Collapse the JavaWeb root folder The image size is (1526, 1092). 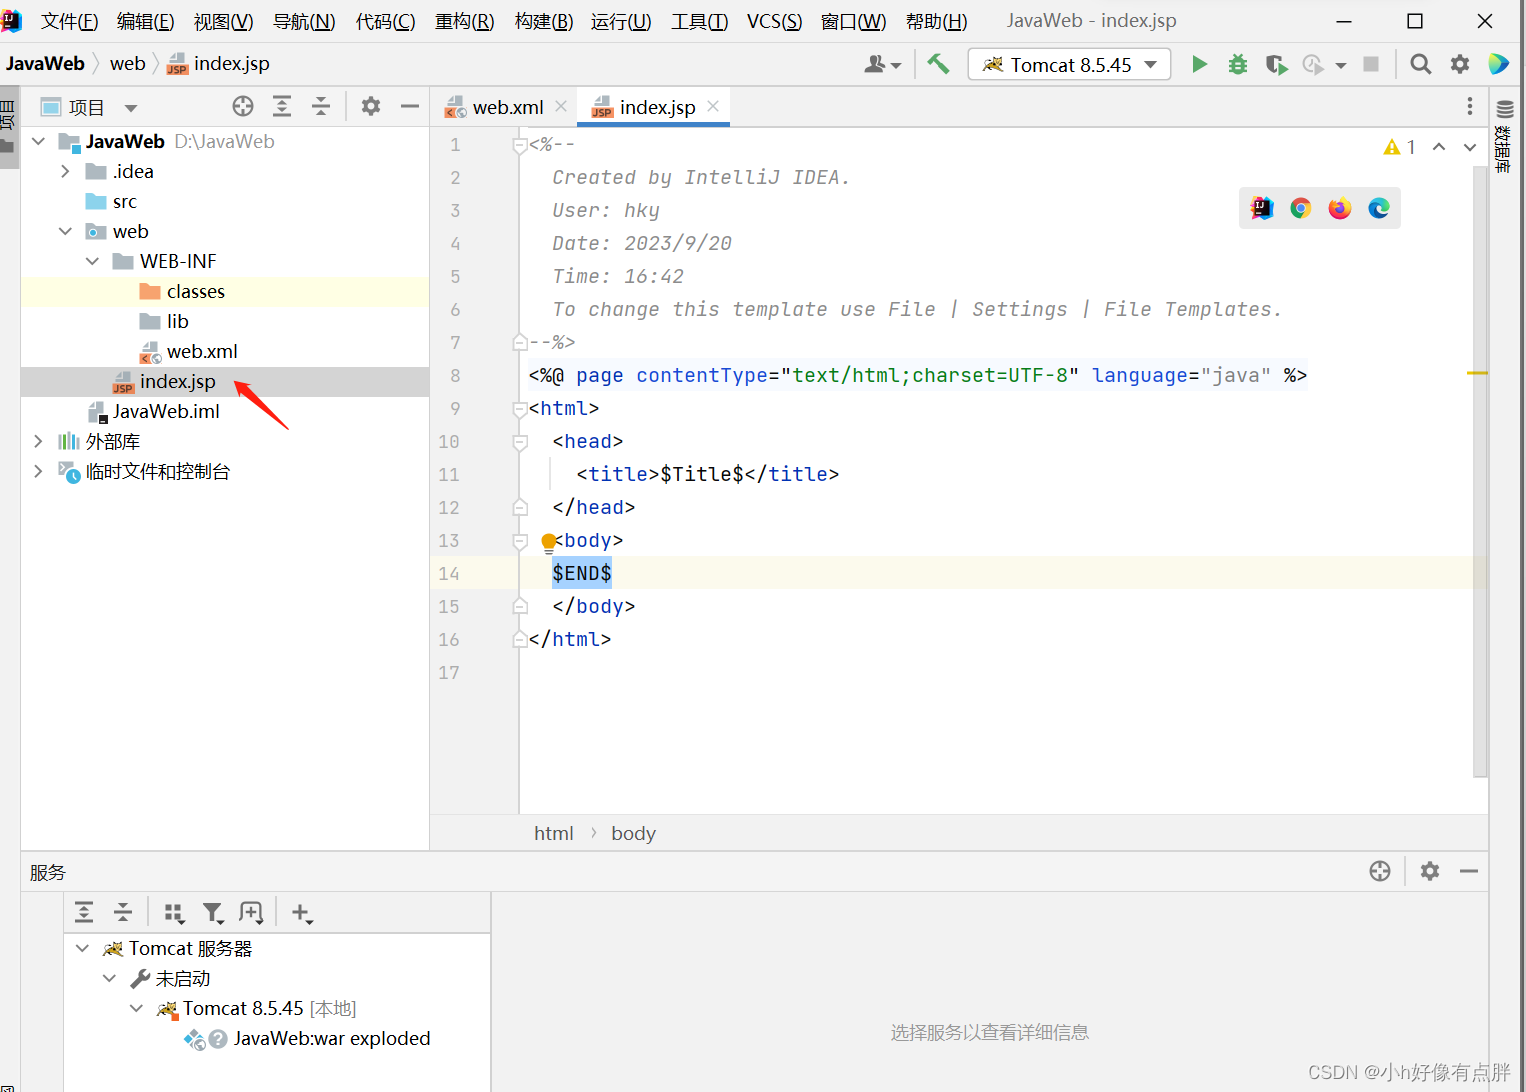click(38, 141)
